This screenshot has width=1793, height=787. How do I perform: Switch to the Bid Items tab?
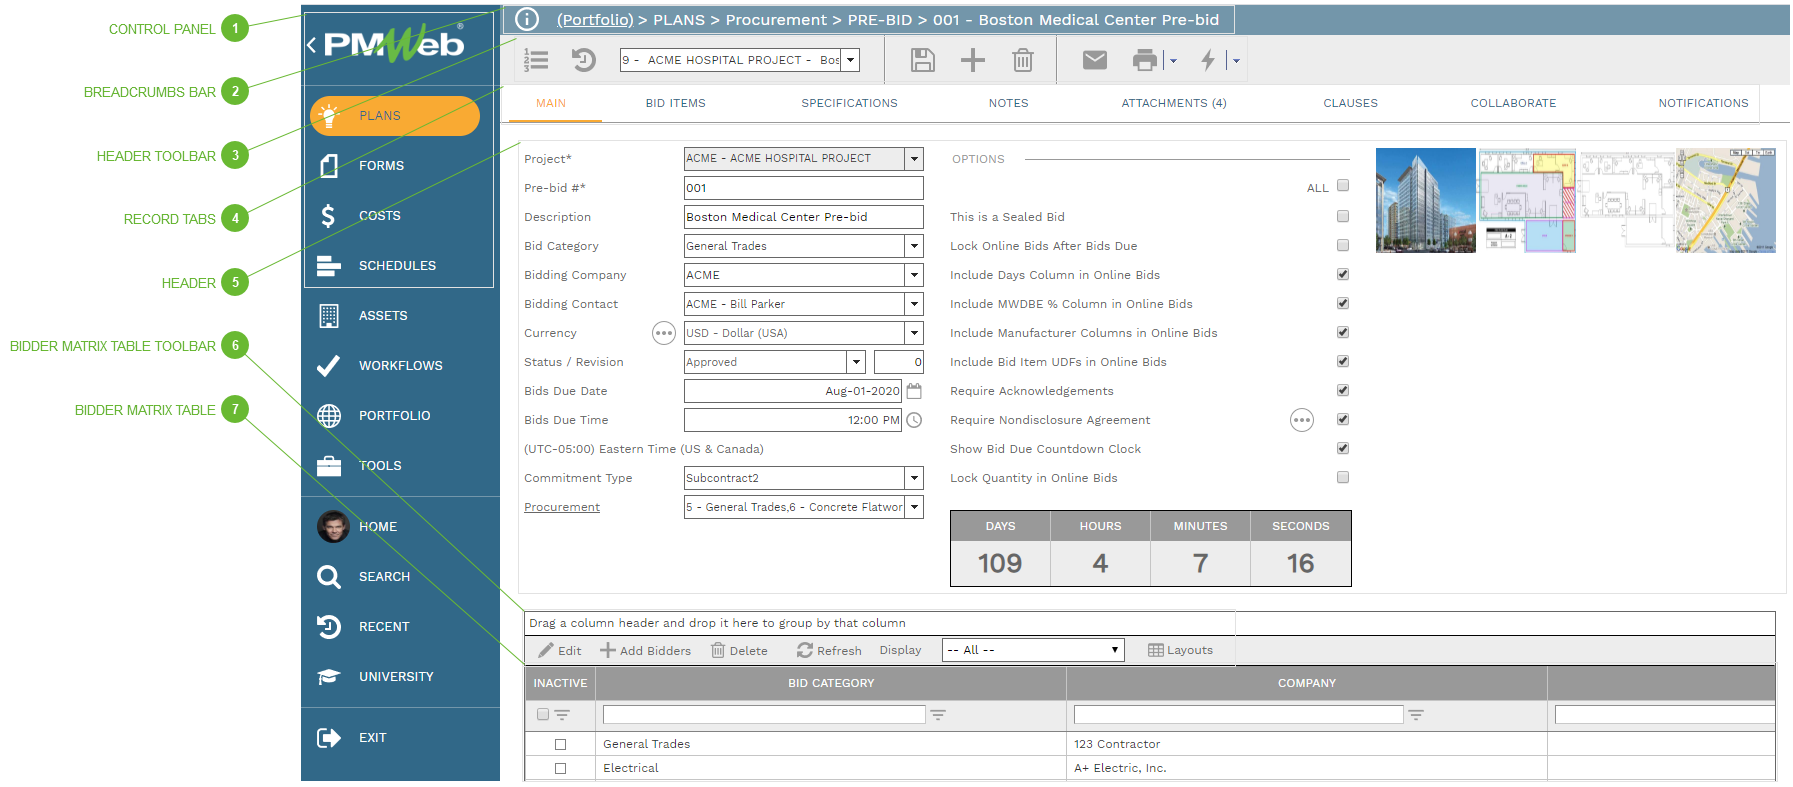[x=675, y=103]
